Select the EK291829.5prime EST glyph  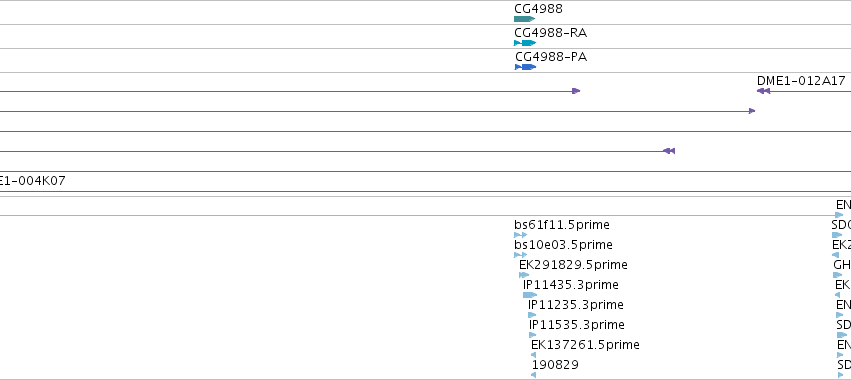pos(524,275)
